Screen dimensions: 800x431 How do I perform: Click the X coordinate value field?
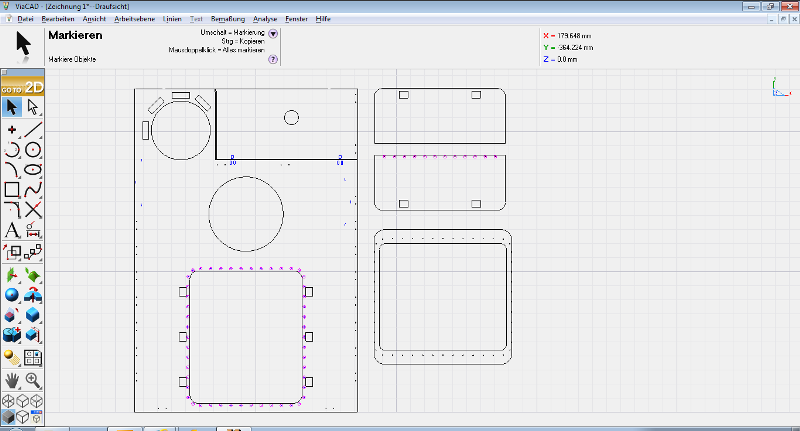575,36
